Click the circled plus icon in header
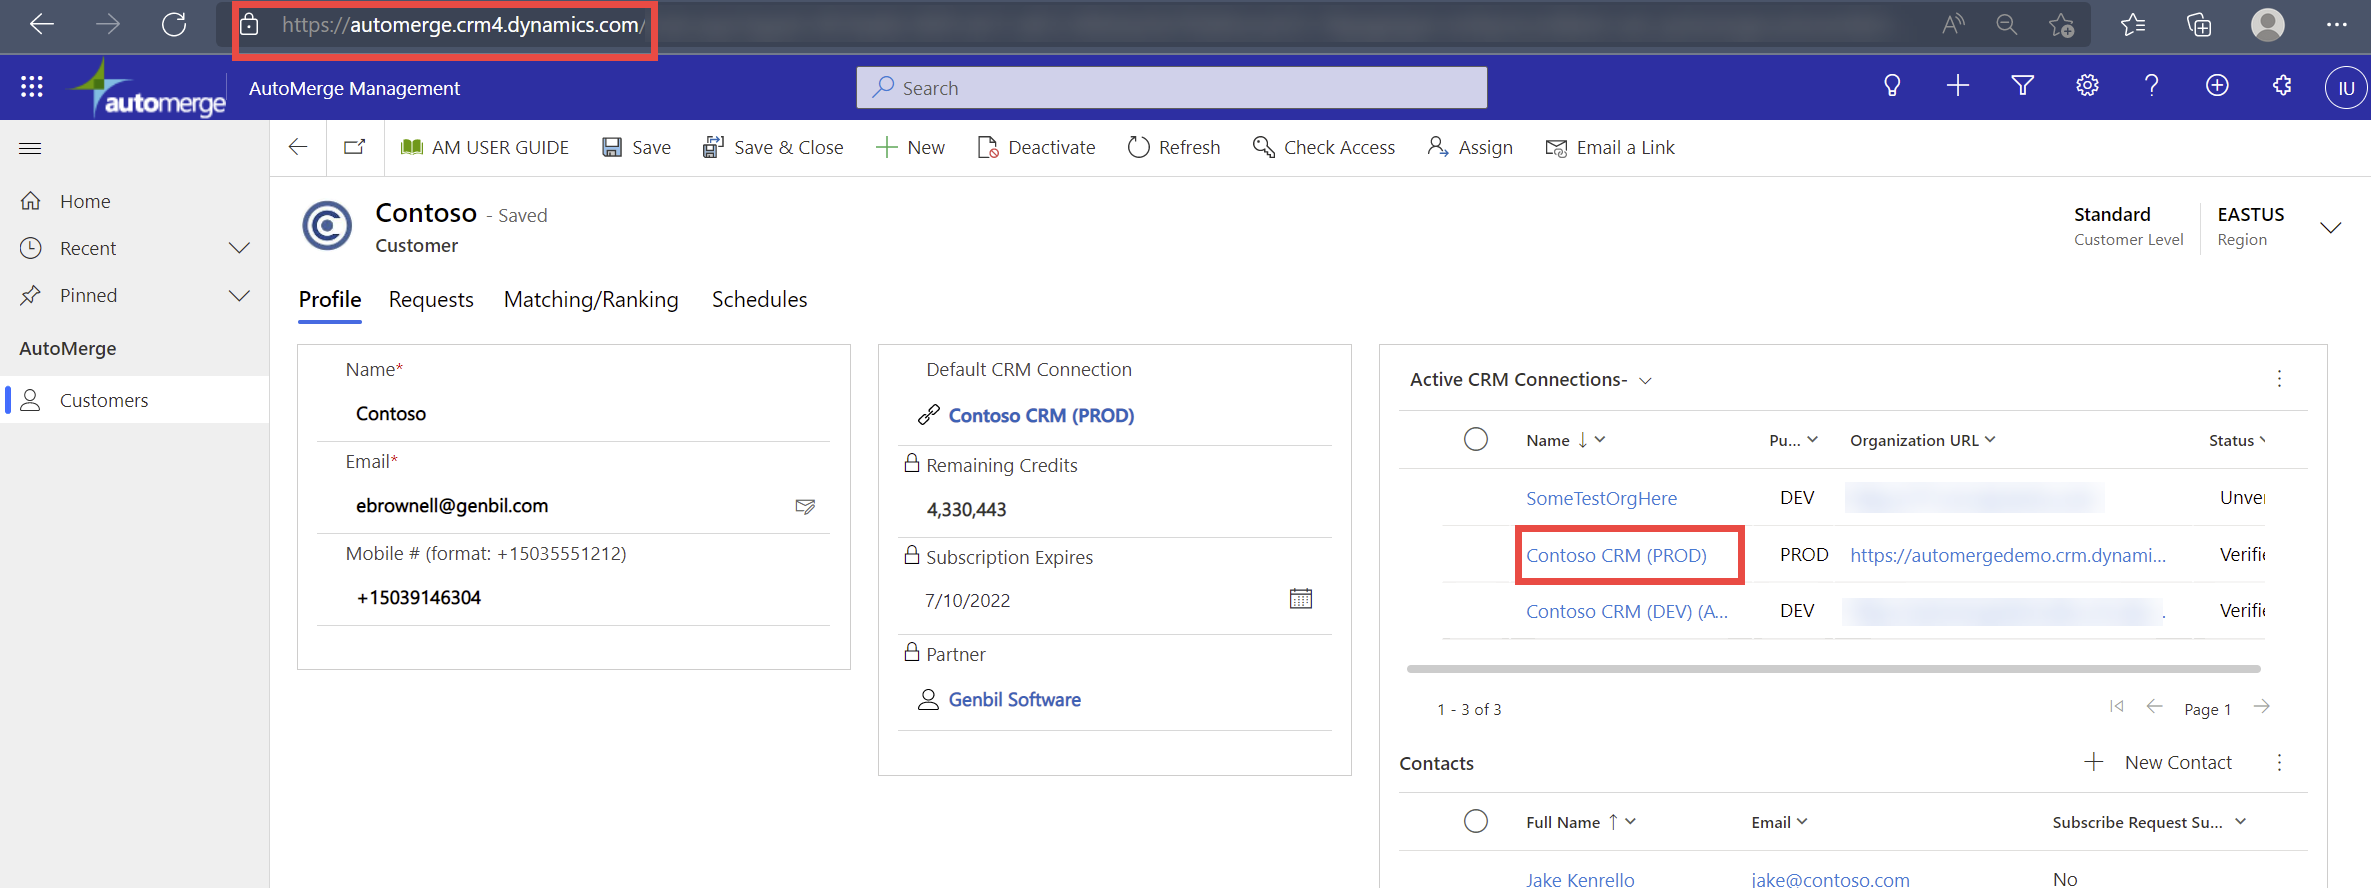The height and width of the screenshot is (888, 2371). [x=2217, y=86]
